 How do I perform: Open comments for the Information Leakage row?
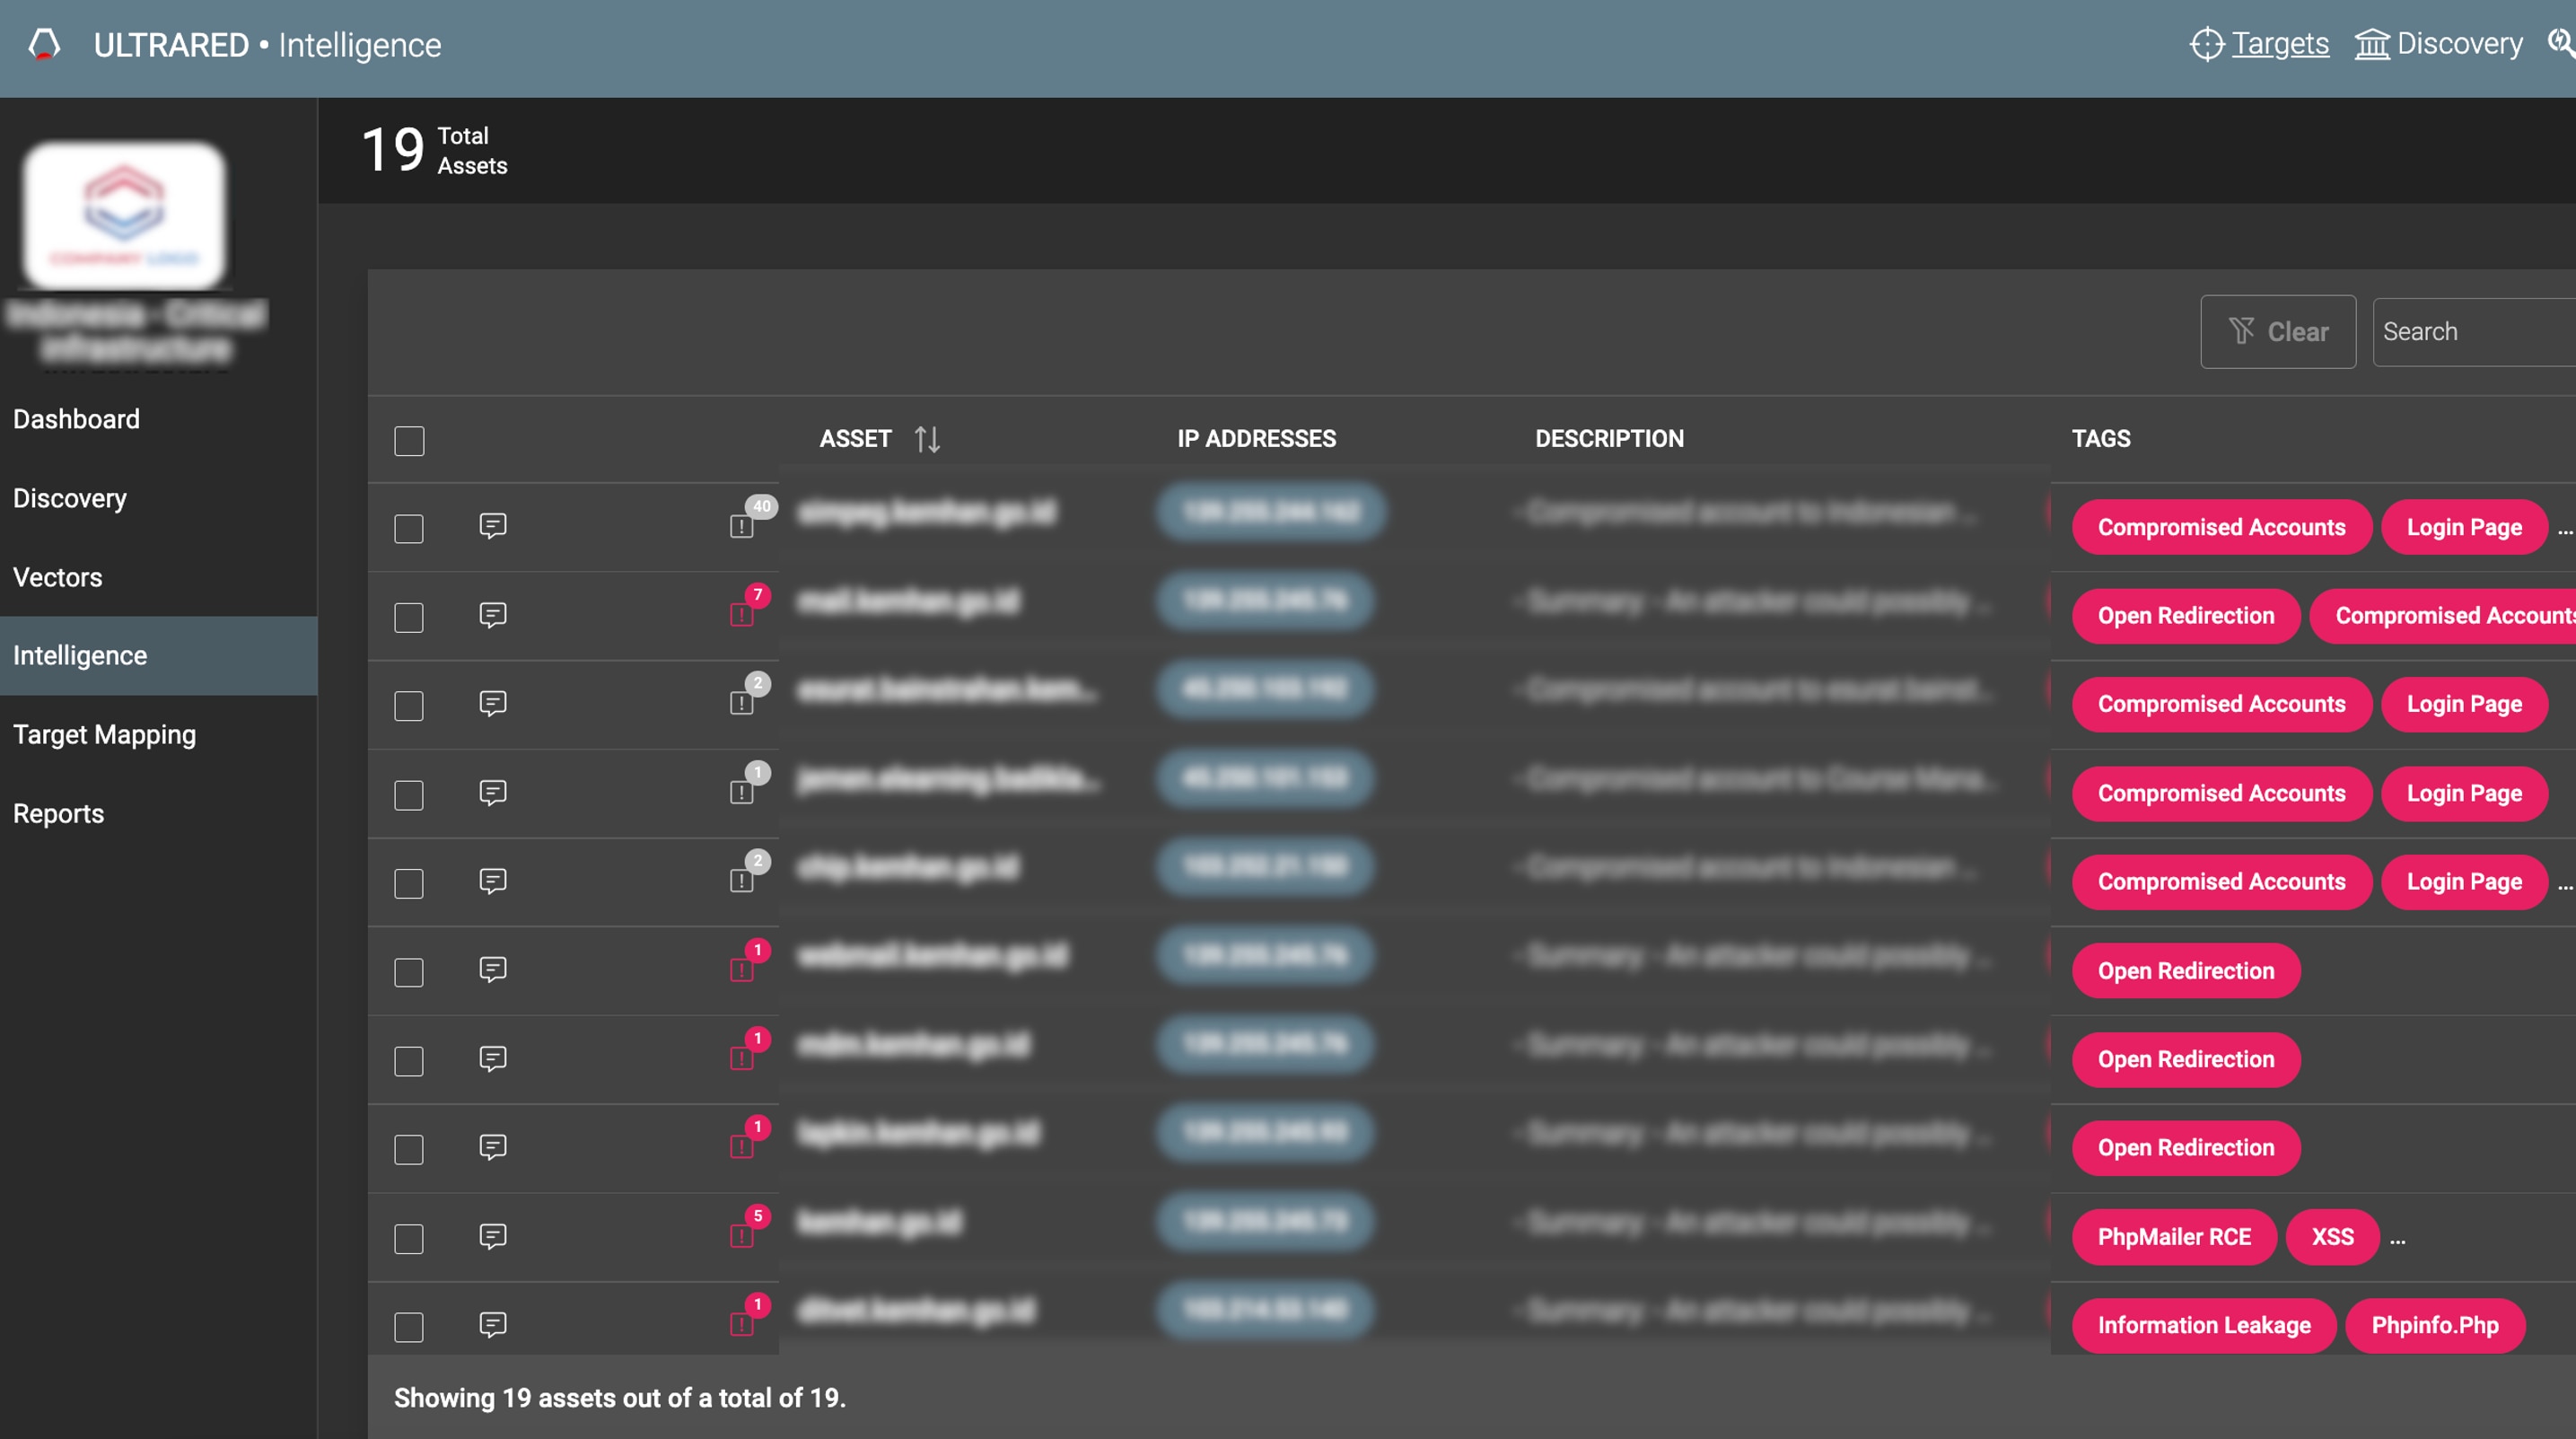click(x=493, y=1324)
